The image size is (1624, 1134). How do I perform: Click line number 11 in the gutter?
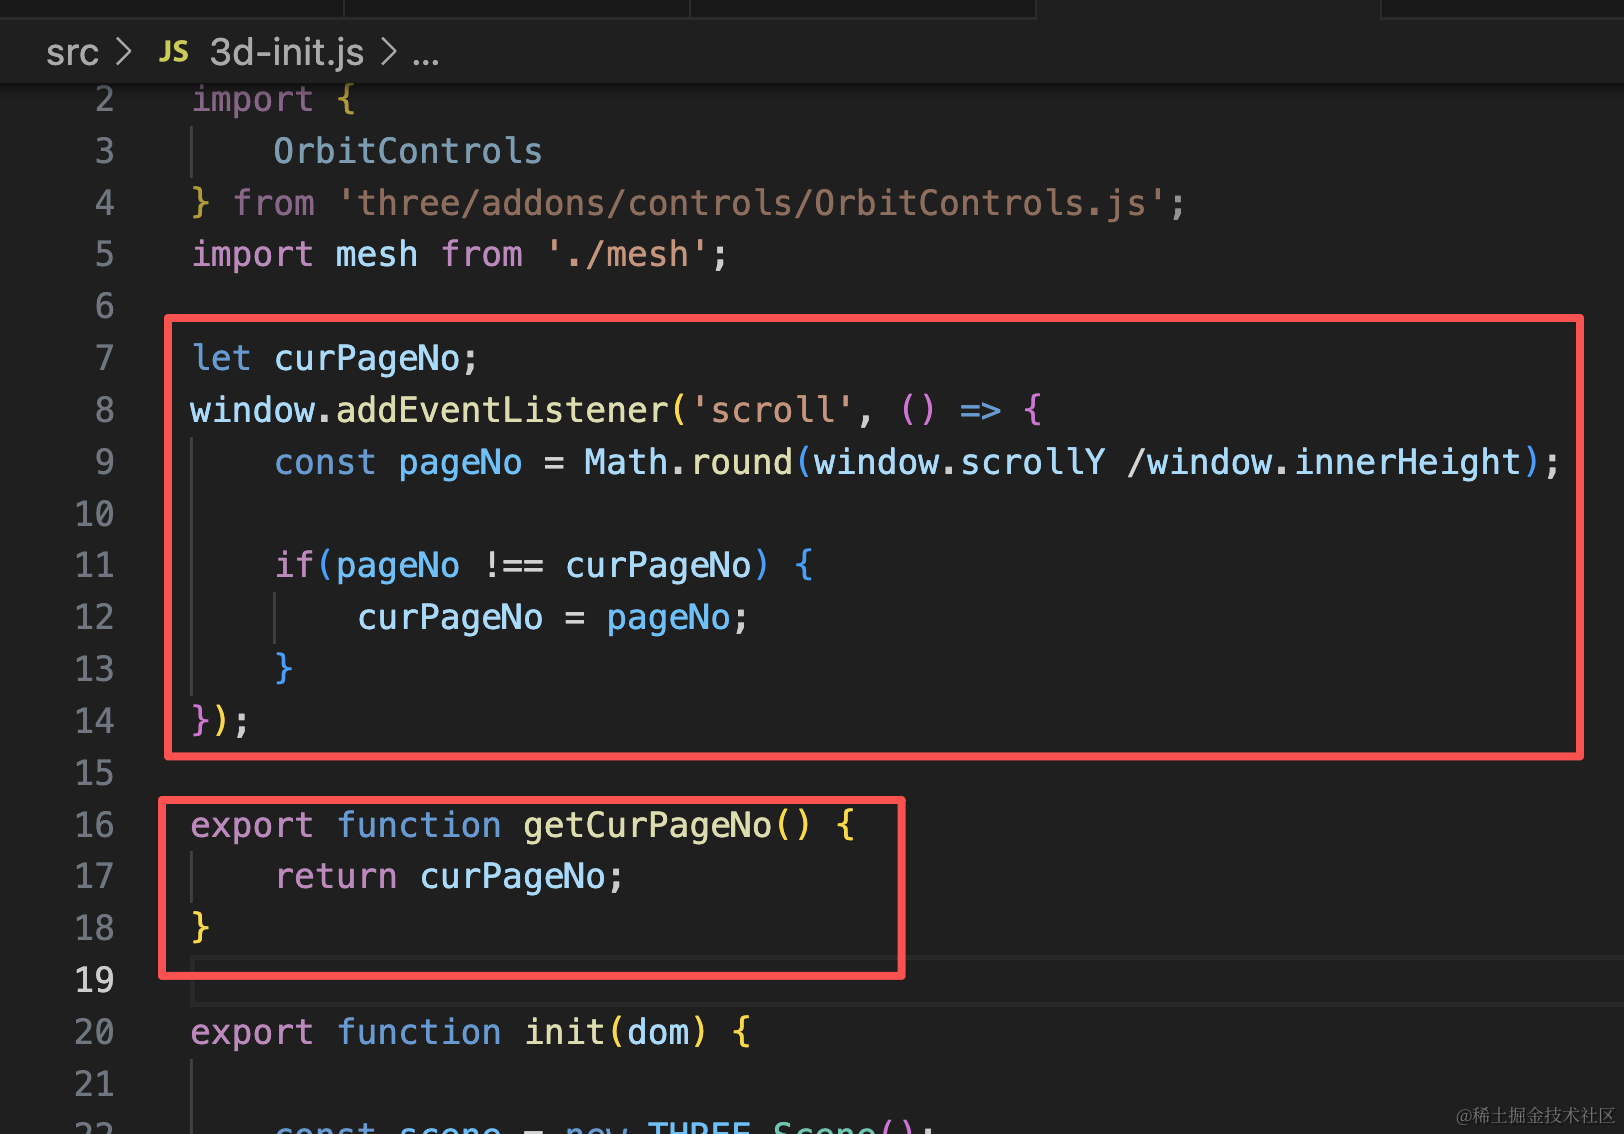[94, 565]
